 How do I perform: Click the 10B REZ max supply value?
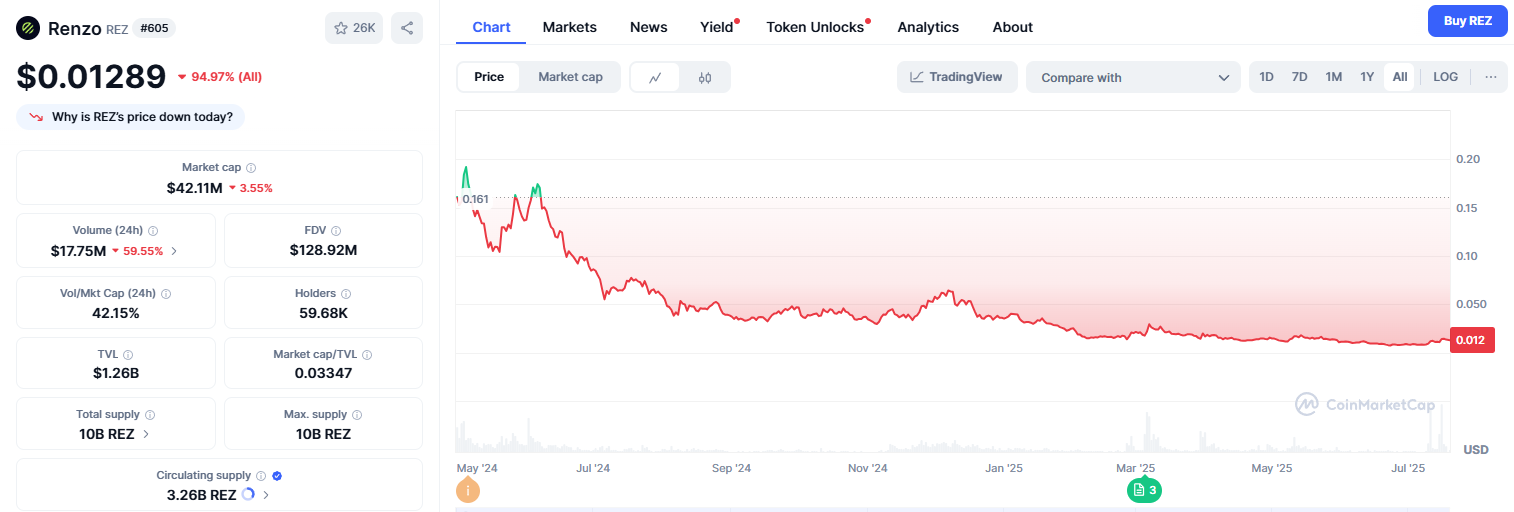(x=323, y=434)
